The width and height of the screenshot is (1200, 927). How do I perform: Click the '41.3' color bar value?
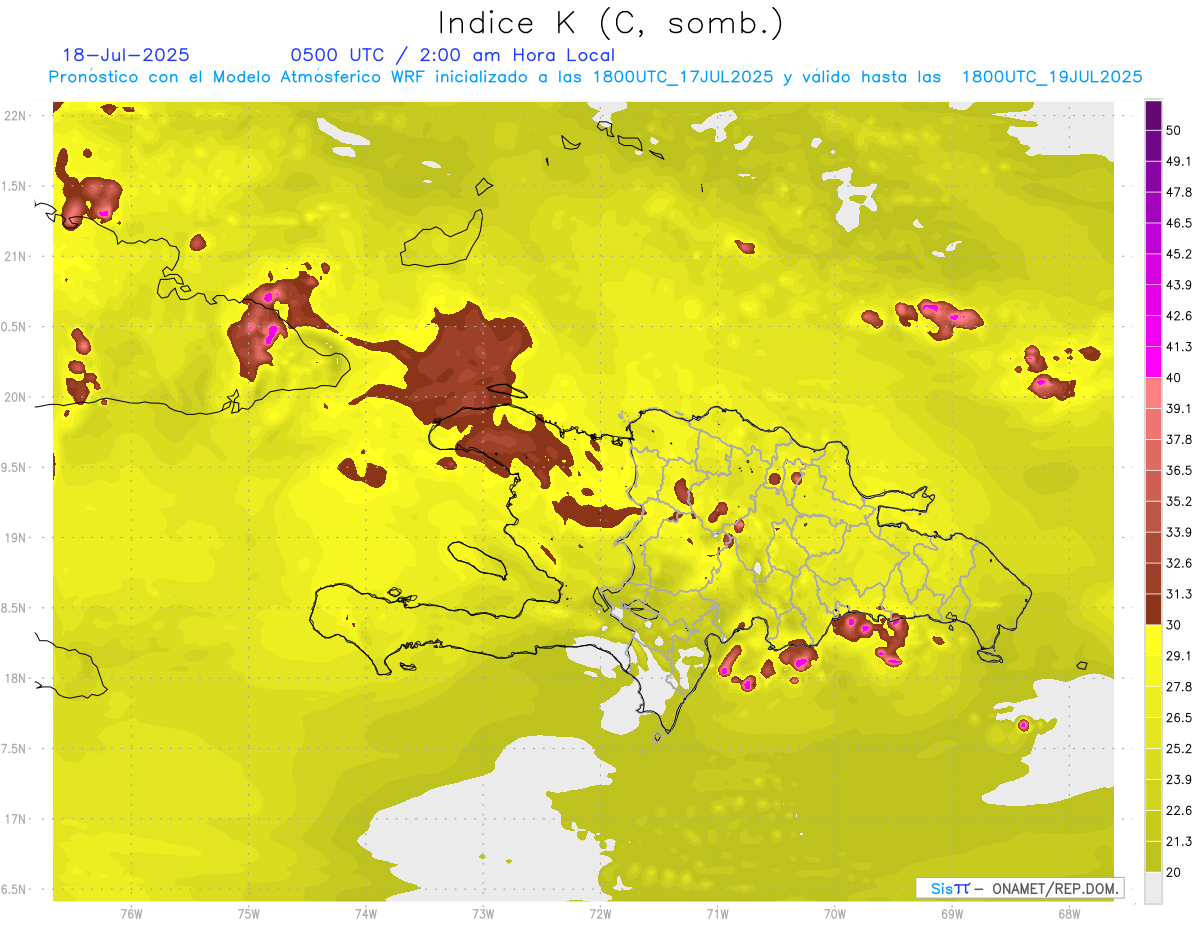[1178, 347]
